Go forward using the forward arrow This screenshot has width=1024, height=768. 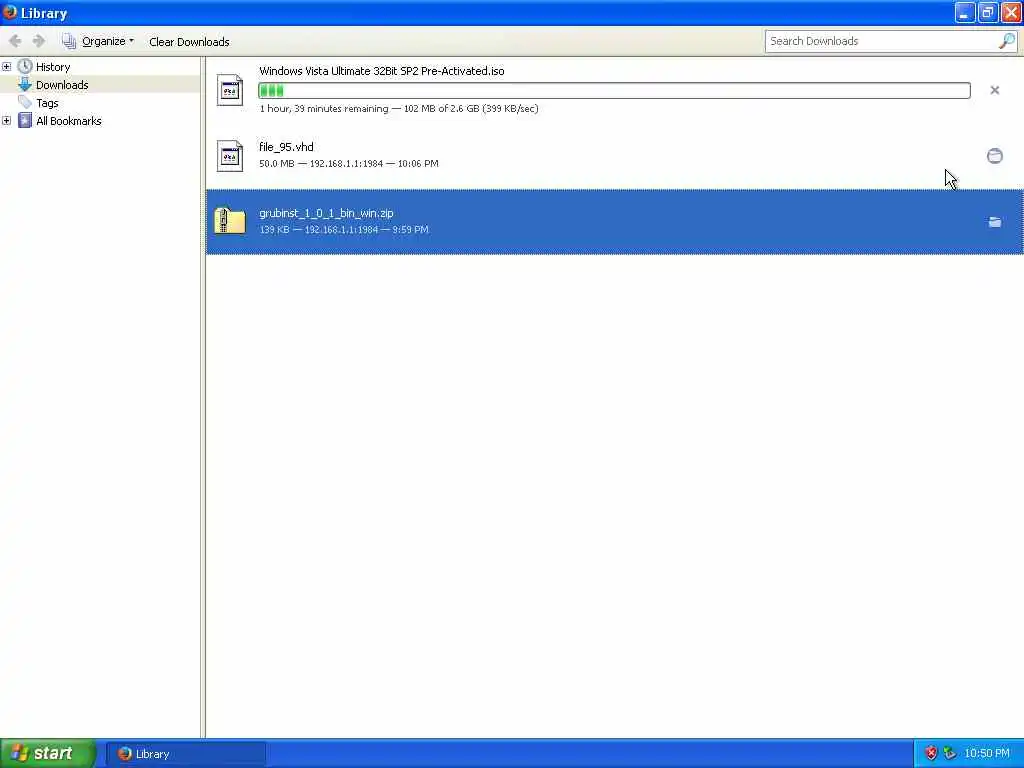[x=39, y=41]
